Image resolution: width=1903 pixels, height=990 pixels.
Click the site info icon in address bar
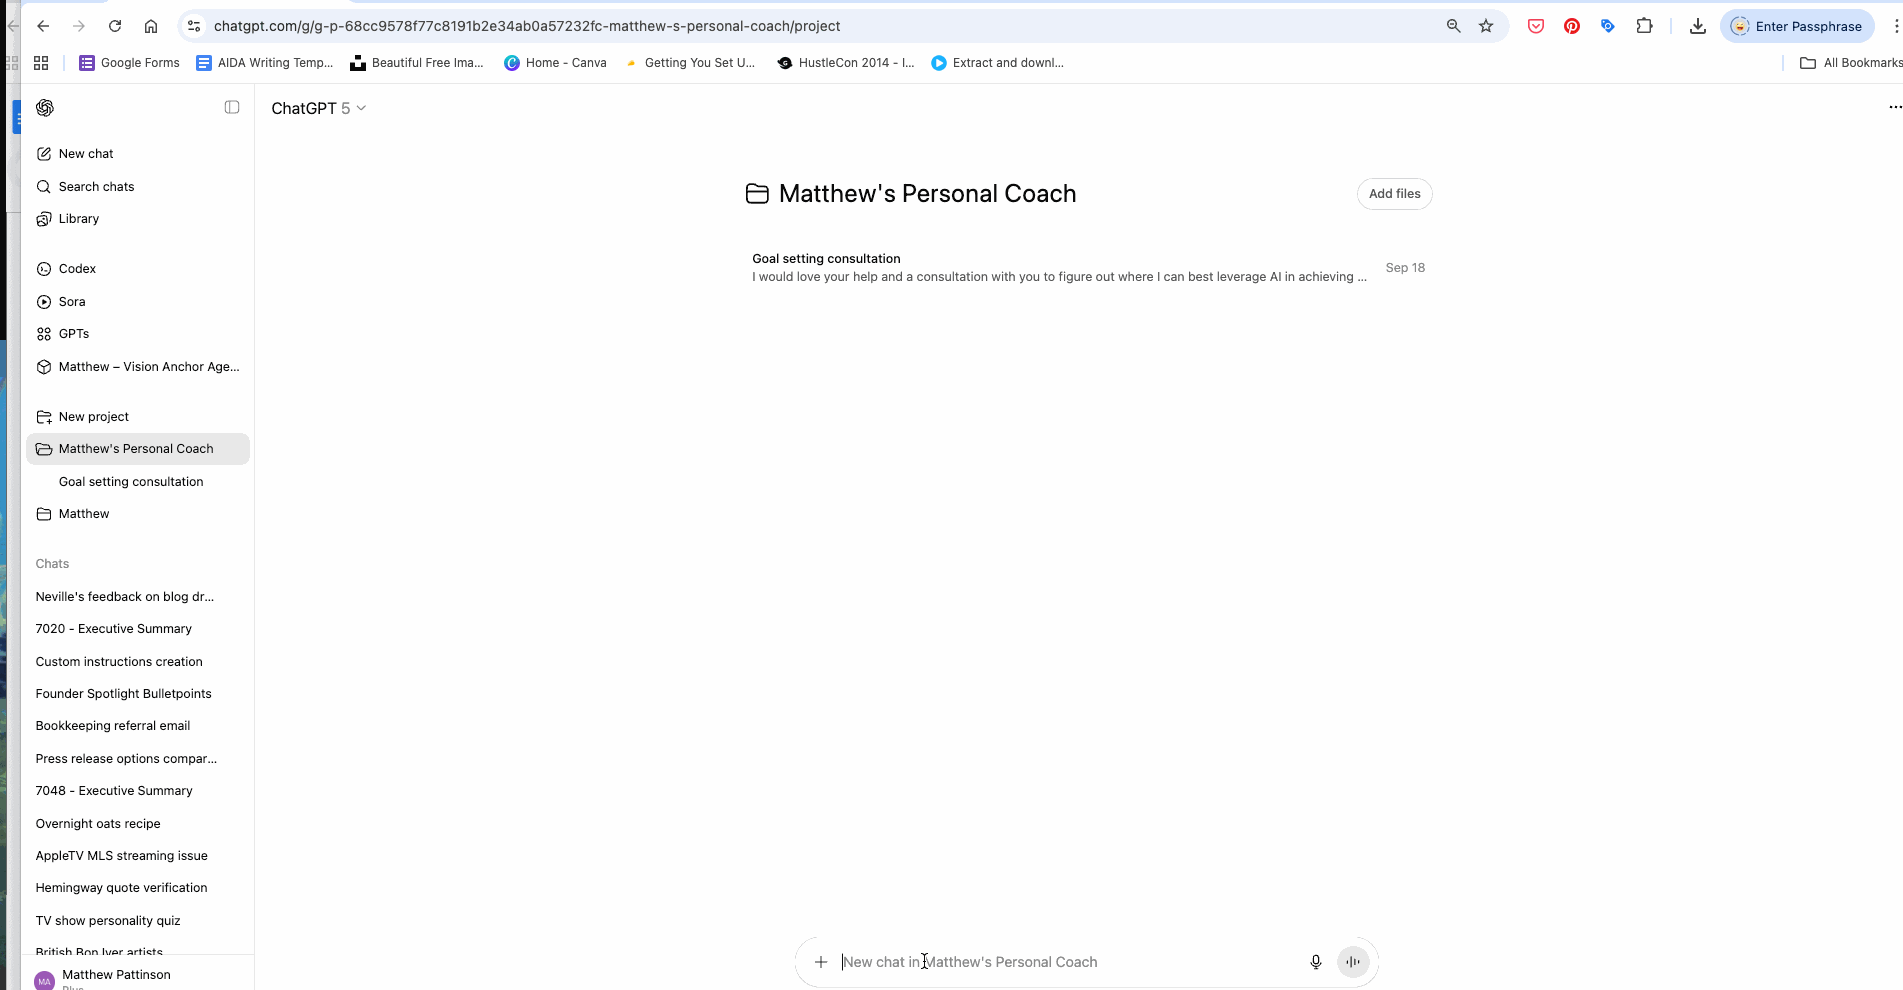pyautogui.click(x=194, y=26)
